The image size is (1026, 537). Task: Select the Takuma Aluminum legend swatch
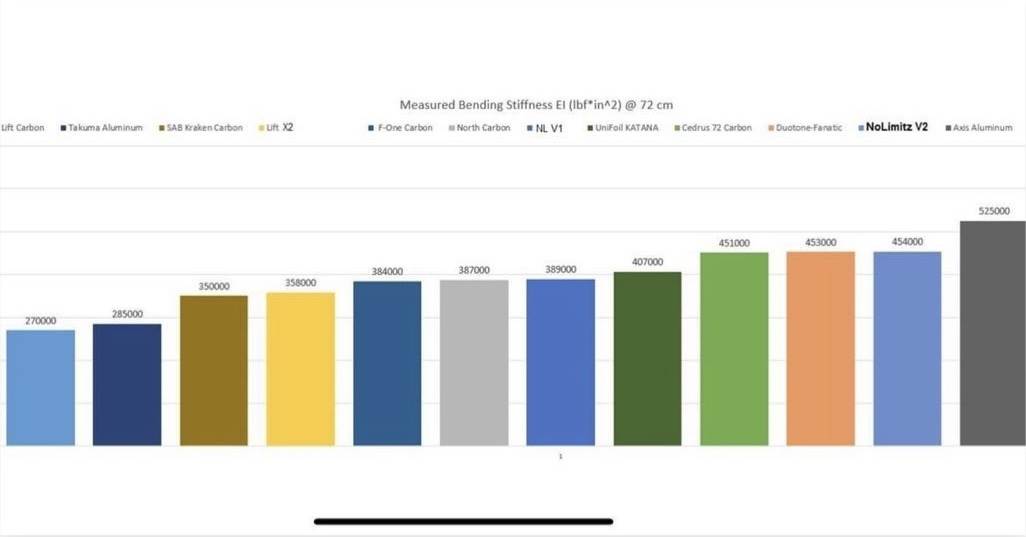(63, 128)
